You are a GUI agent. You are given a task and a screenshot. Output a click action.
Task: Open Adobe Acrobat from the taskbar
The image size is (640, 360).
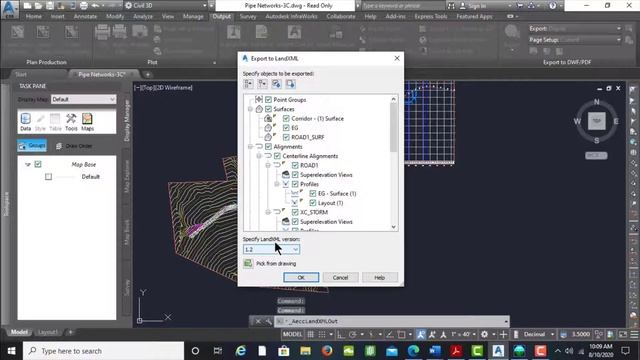pyautogui.click(x=456, y=351)
